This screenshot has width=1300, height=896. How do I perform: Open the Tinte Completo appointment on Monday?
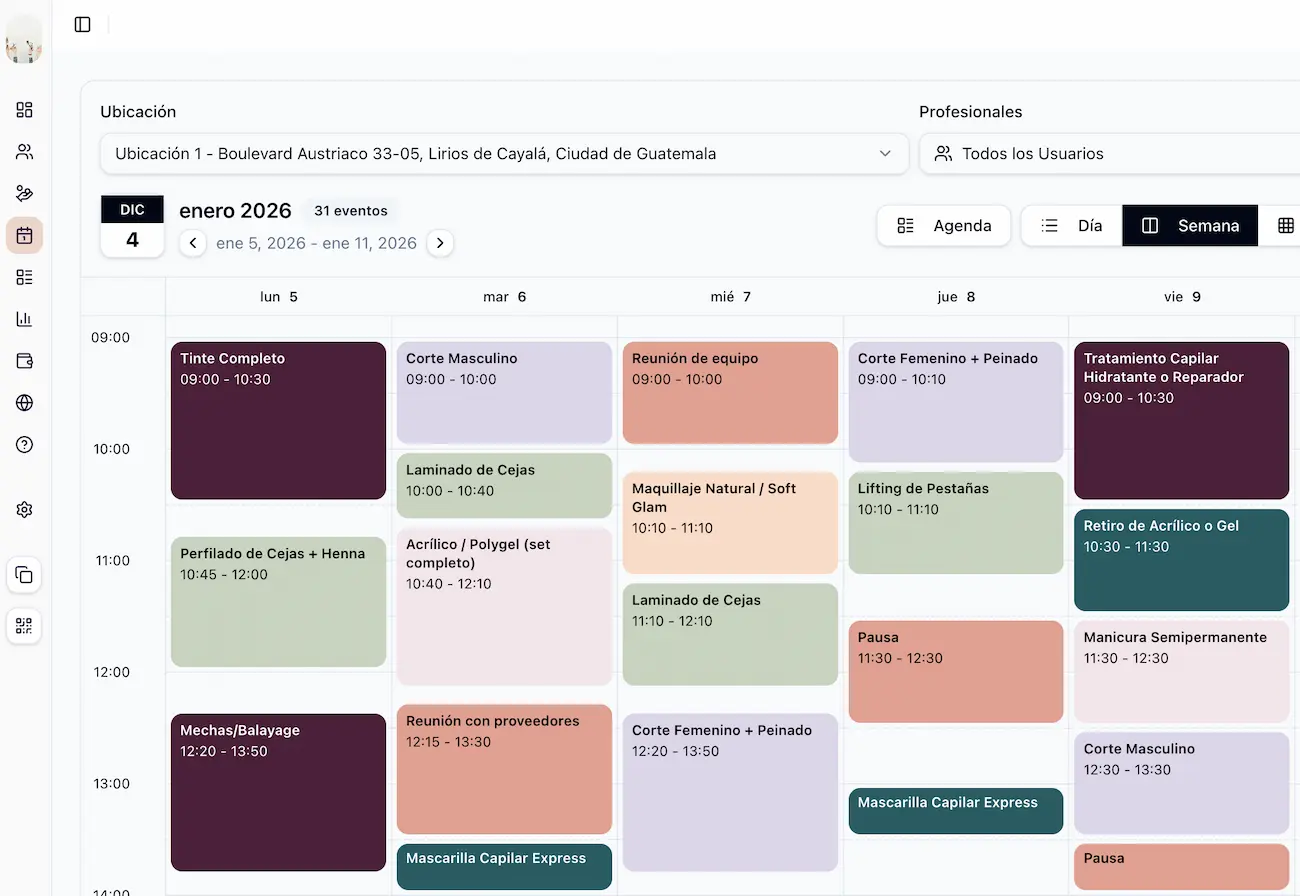click(278, 420)
